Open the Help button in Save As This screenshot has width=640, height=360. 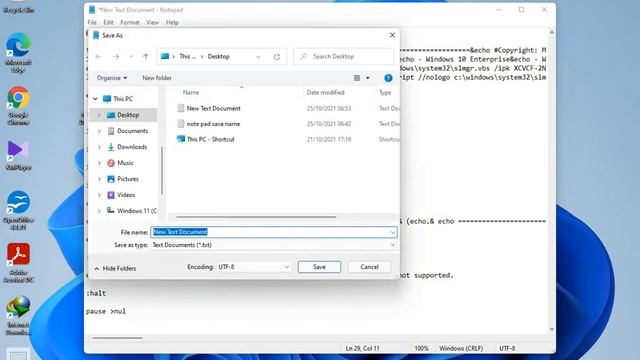pos(388,78)
